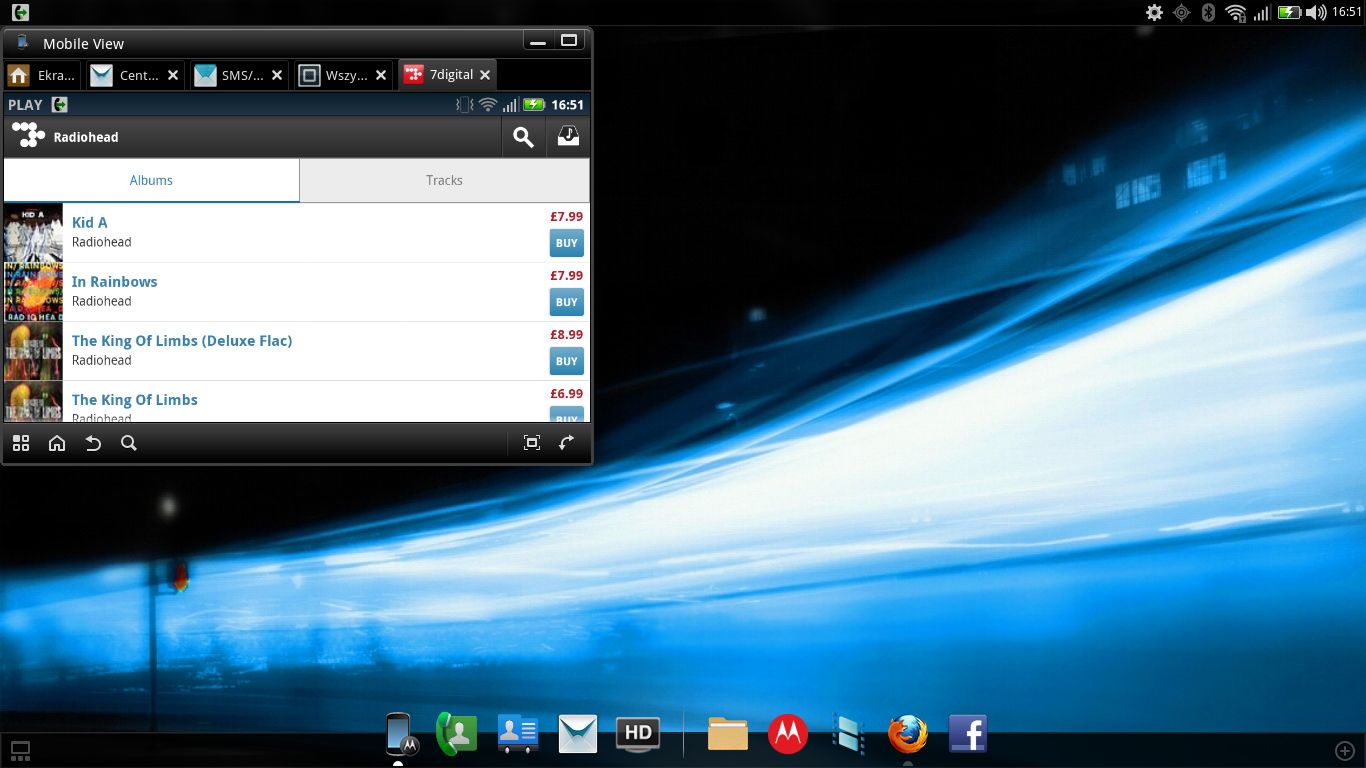Buy the Kid A album
Image resolution: width=1366 pixels, height=768 pixels.
coord(567,243)
